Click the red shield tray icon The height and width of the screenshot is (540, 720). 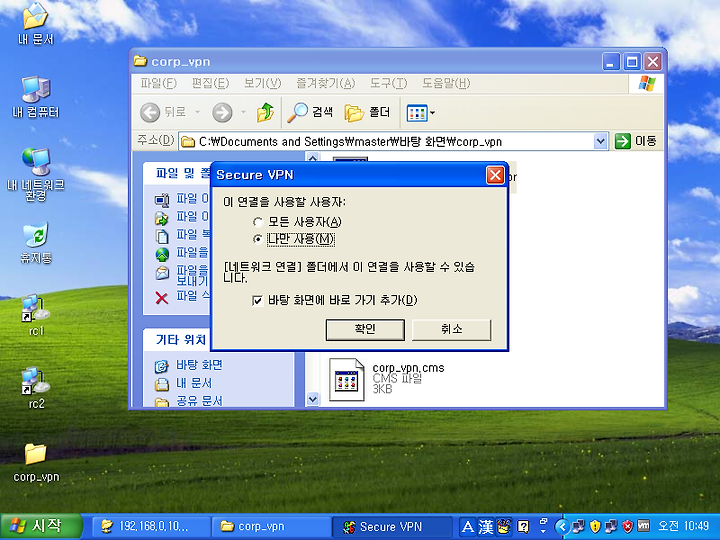pos(627,526)
